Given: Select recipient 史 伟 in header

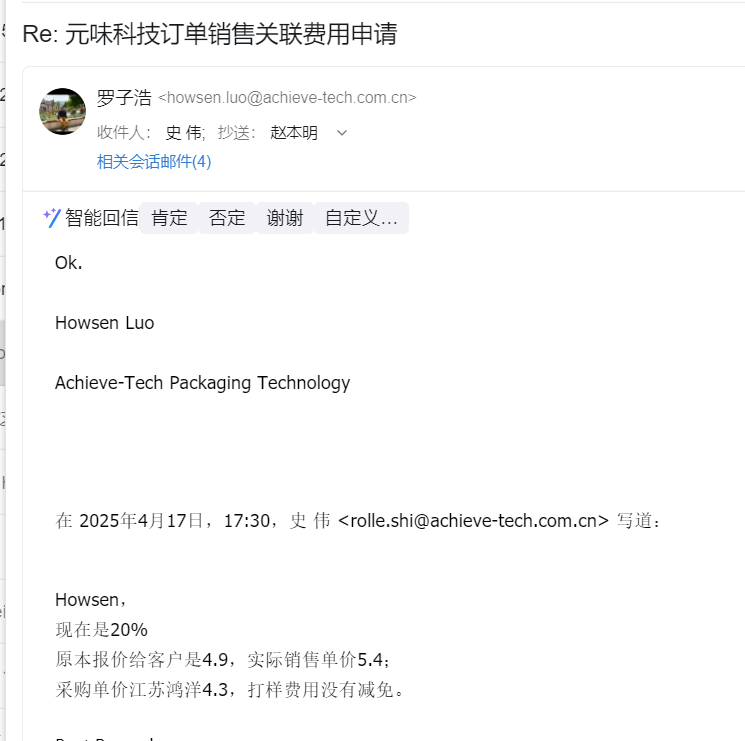Looking at the screenshot, I should (x=184, y=133).
